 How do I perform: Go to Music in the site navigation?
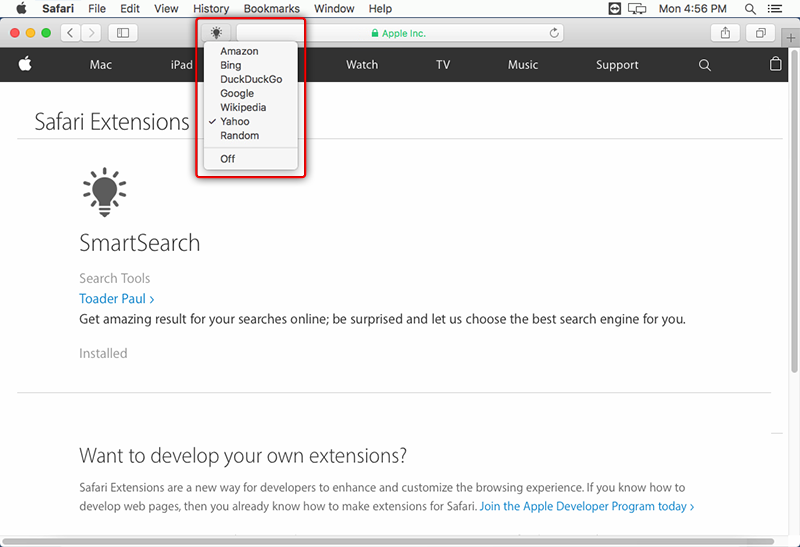523,65
